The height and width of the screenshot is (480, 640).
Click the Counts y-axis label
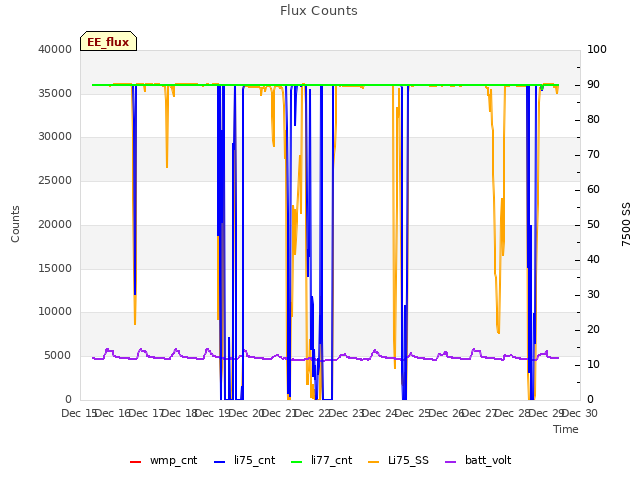point(15,224)
